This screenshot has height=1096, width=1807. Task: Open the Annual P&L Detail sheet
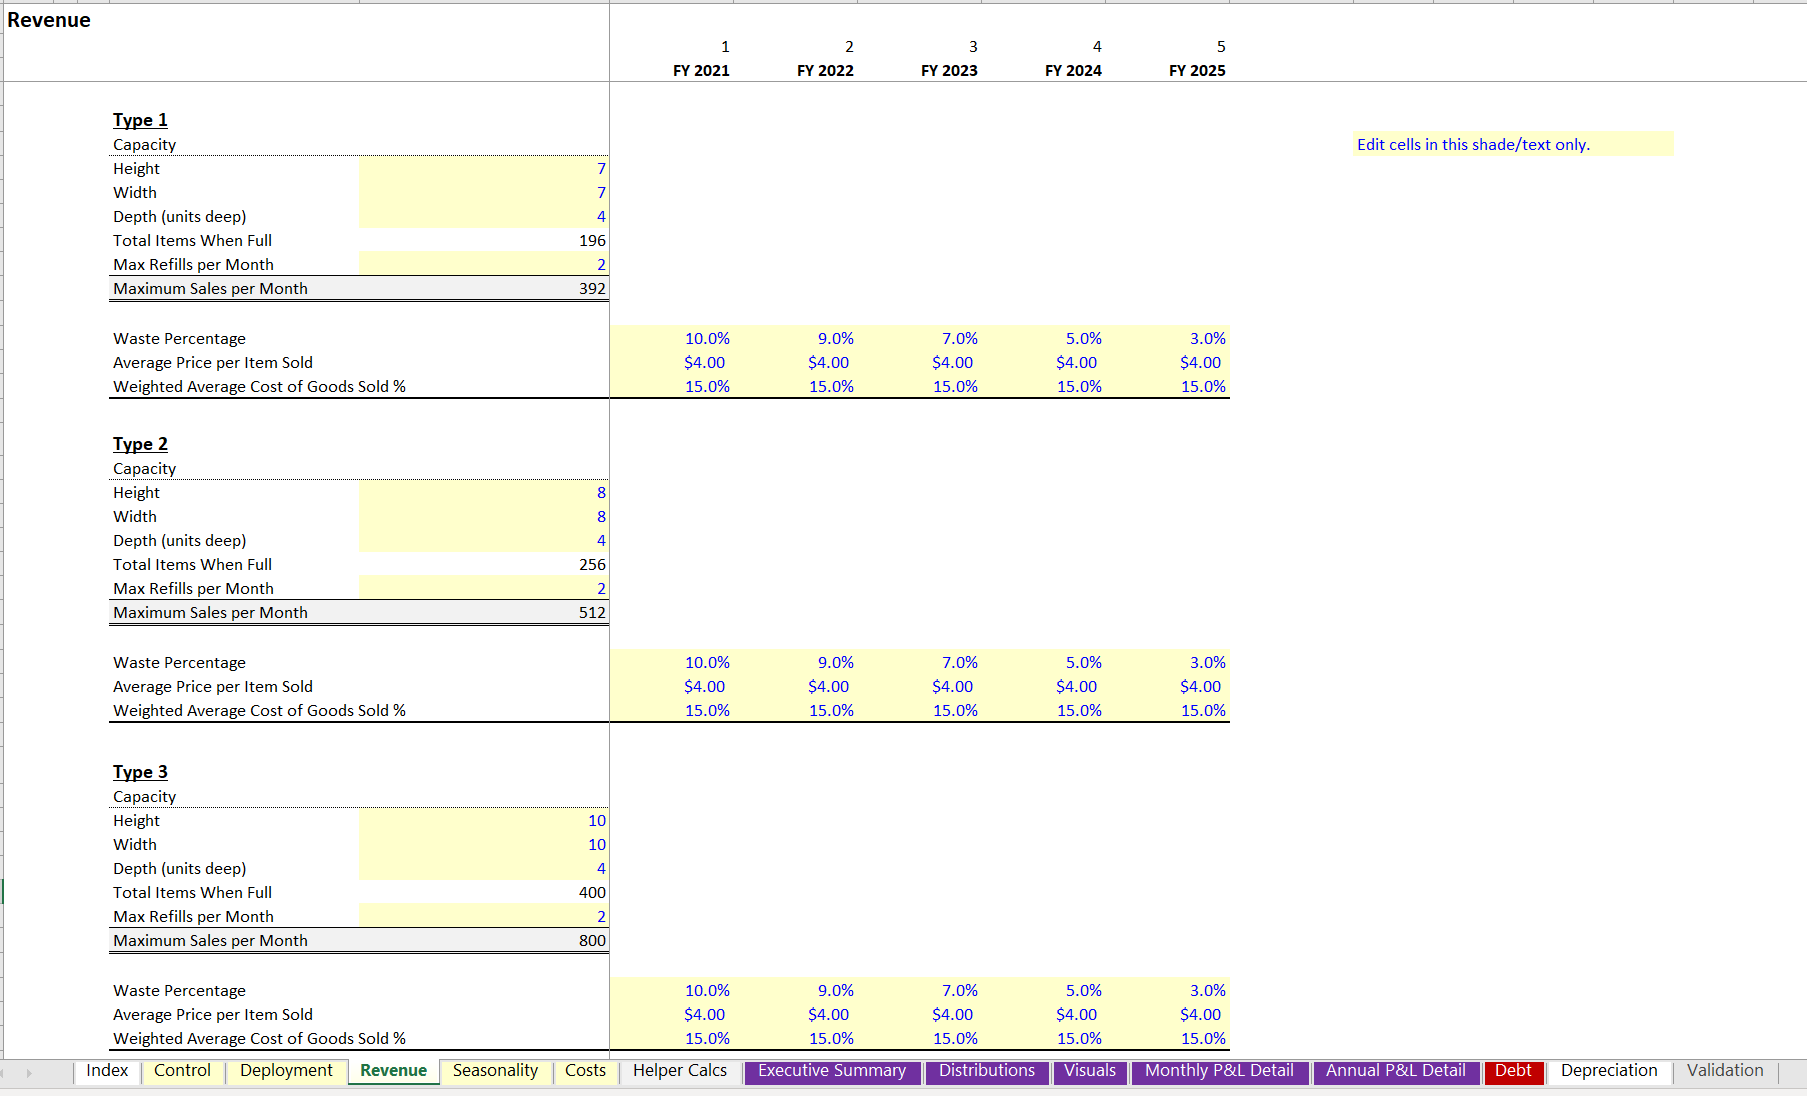1396,1071
